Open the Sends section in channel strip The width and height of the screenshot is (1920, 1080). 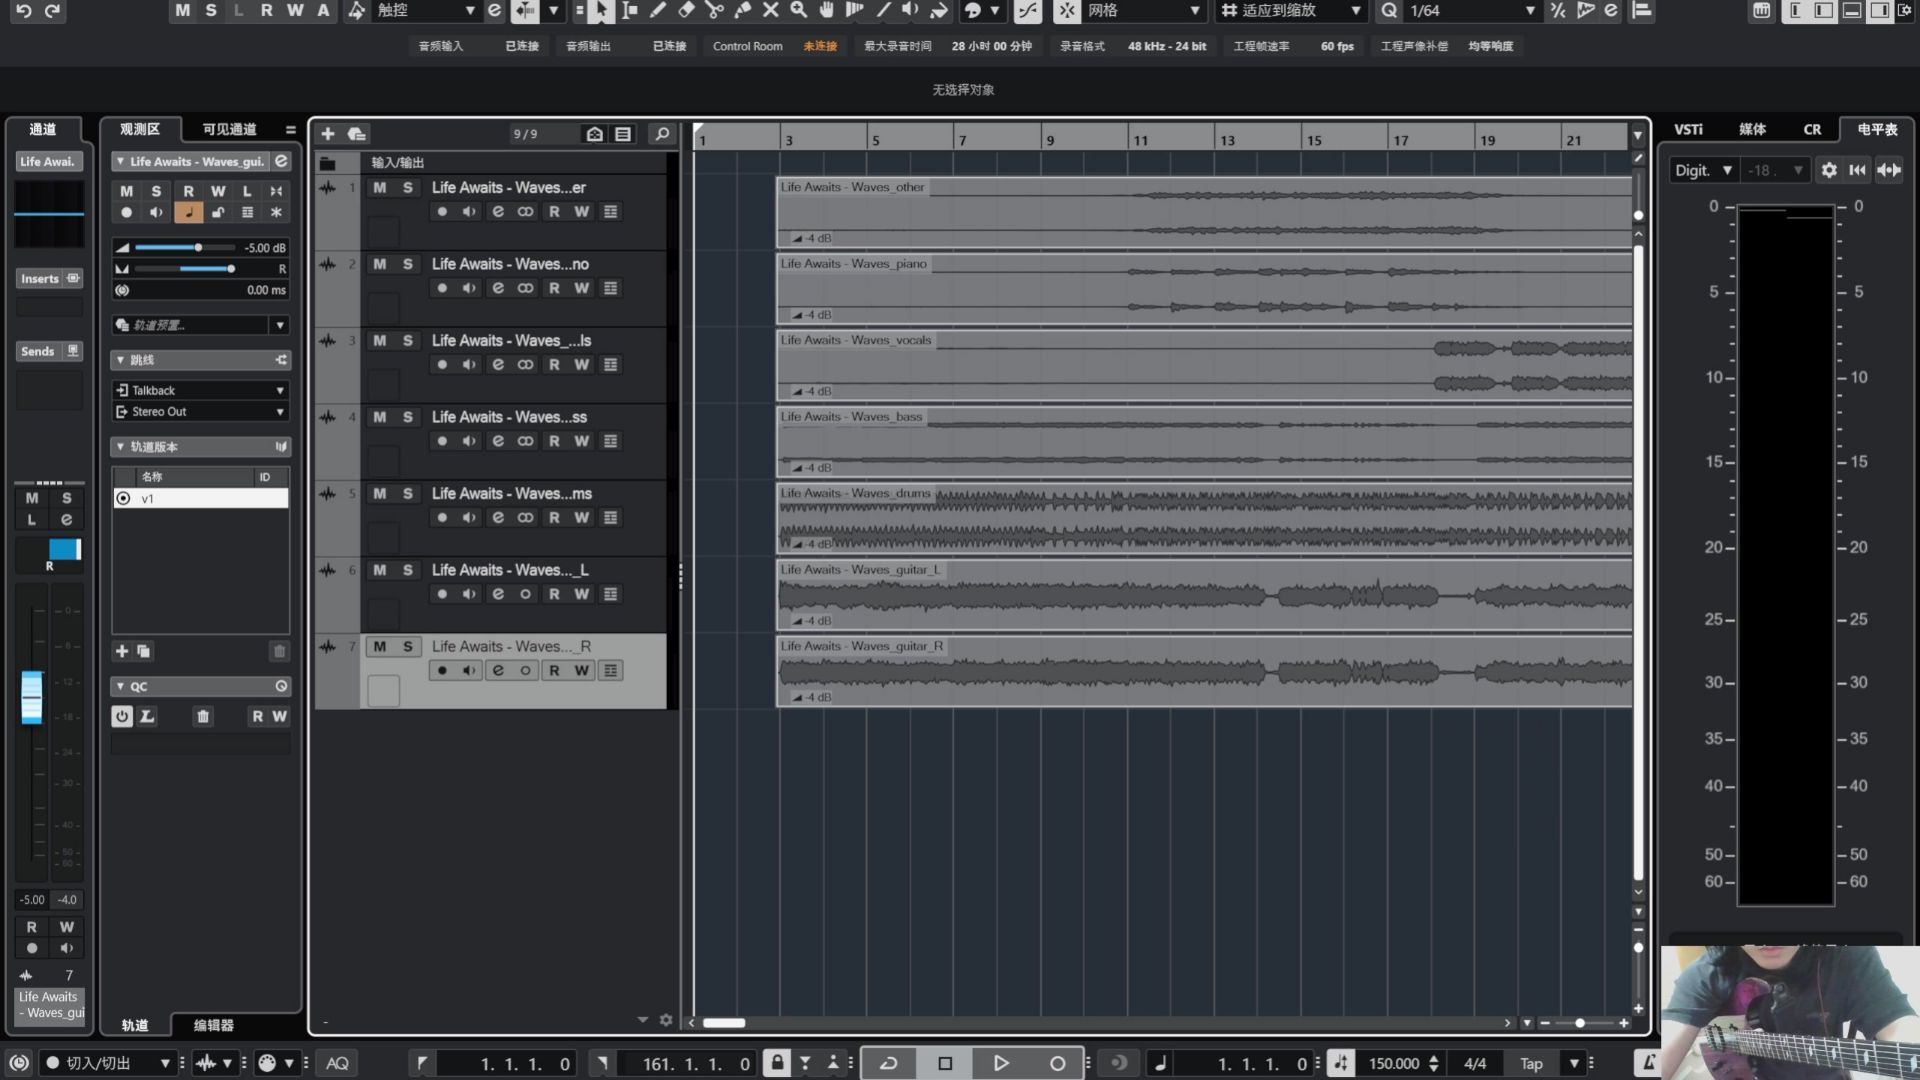[48, 352]
